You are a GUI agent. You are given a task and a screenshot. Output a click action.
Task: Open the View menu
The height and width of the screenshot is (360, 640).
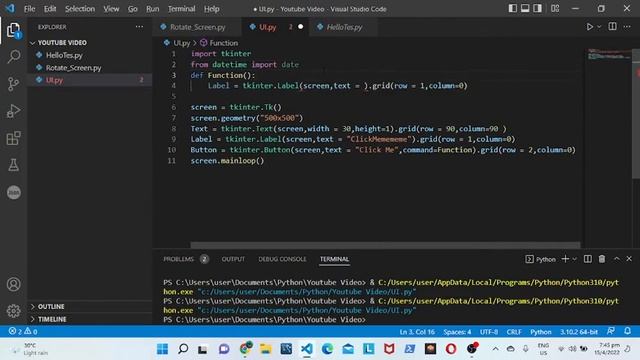111,9
